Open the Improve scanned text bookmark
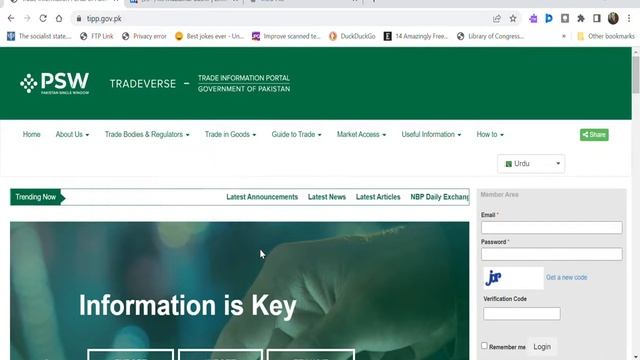Image resolution: width=640 pixels, height=360 pixels. (286, 36)
